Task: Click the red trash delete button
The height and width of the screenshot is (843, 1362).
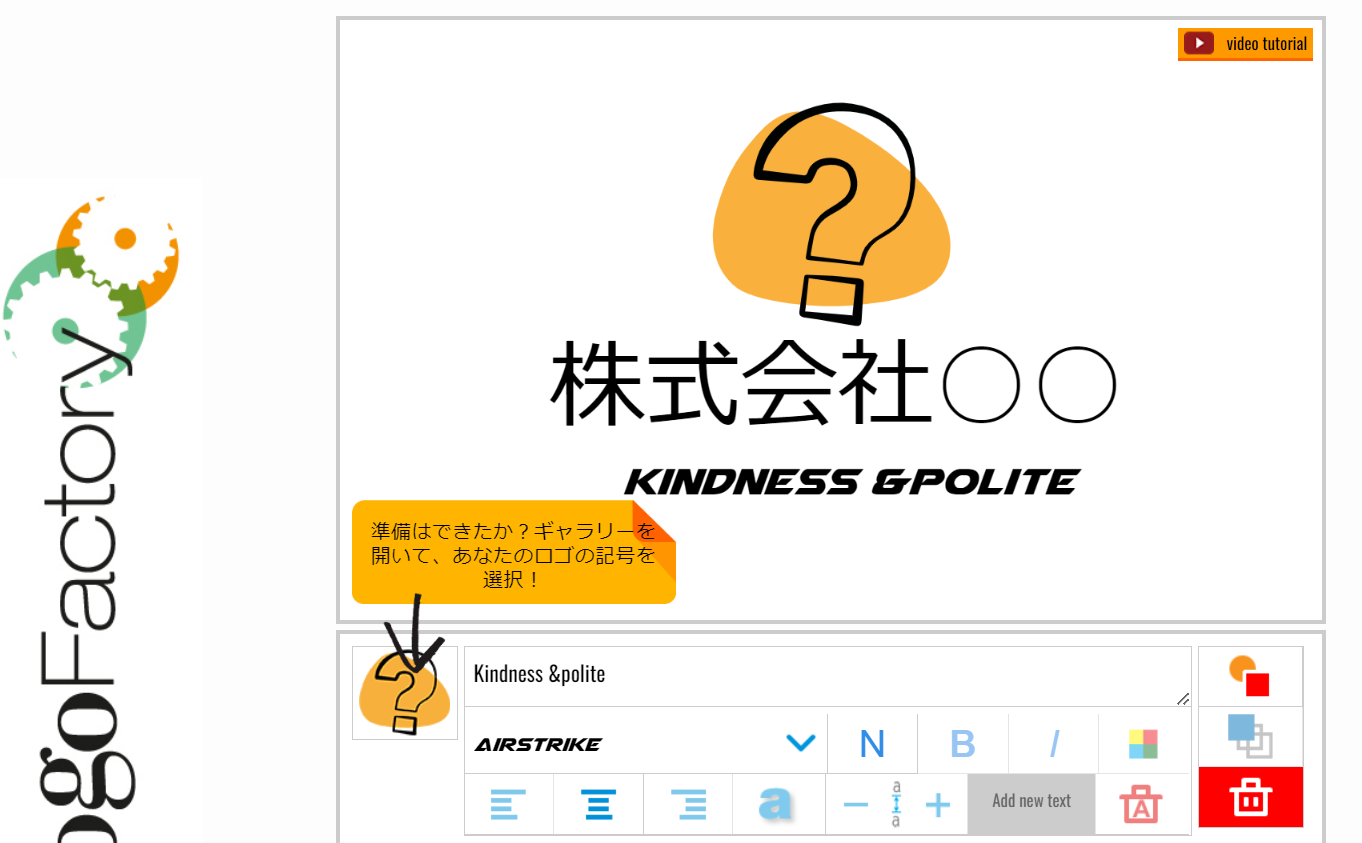Action: (1251, 797)
